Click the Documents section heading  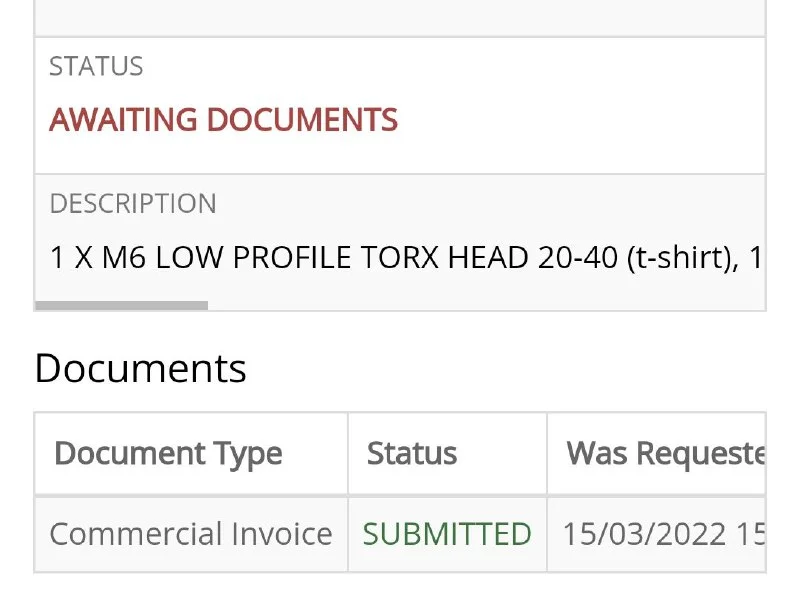140,369
